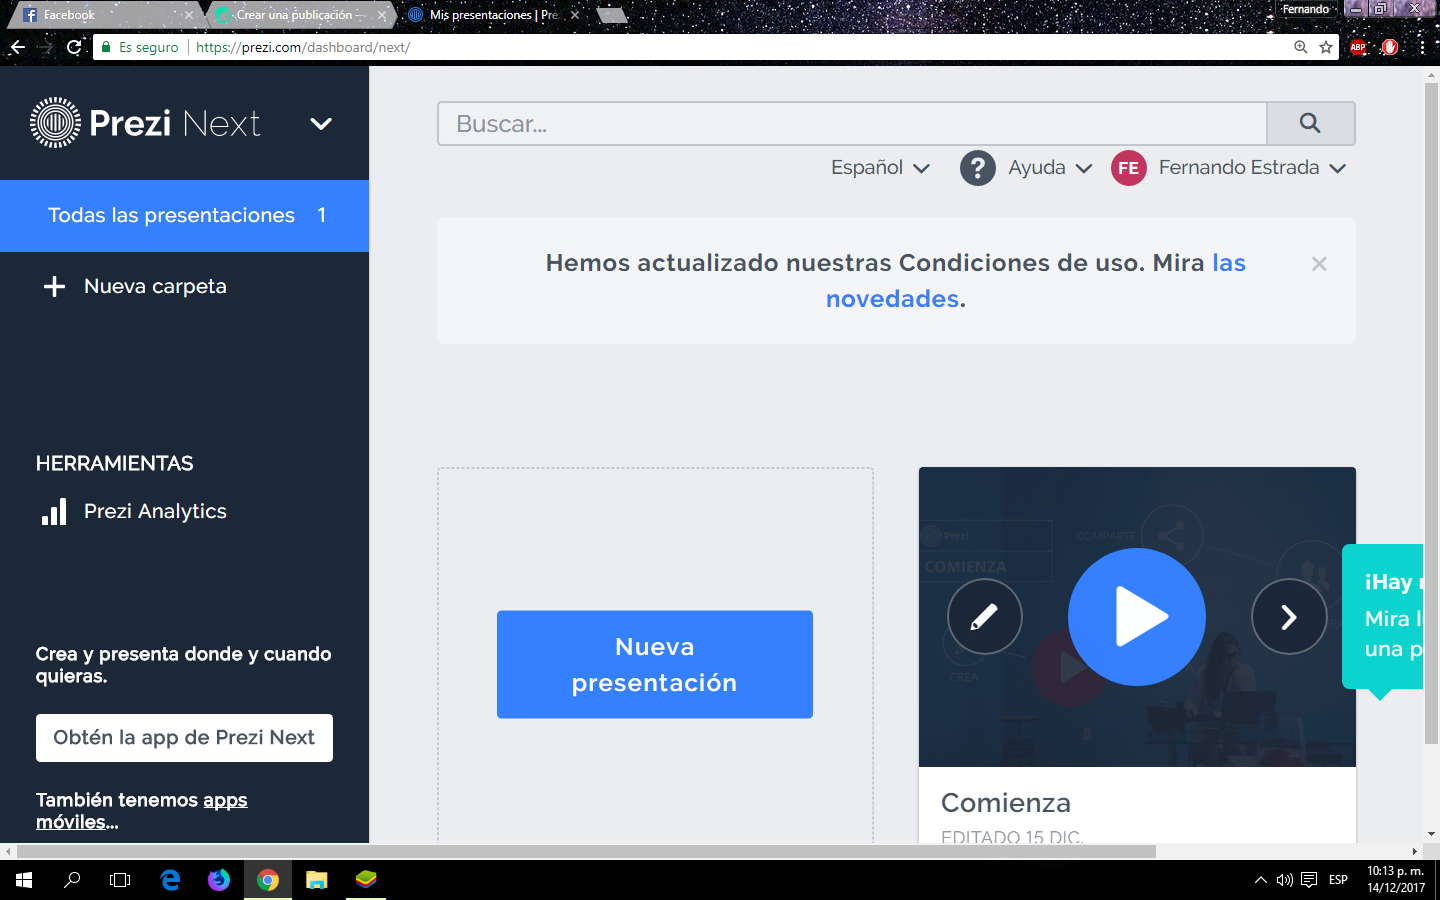The height and width of the screenshot is (900, 1440).
Task: Play the Comienza presentation
Action: (1137, 617)
